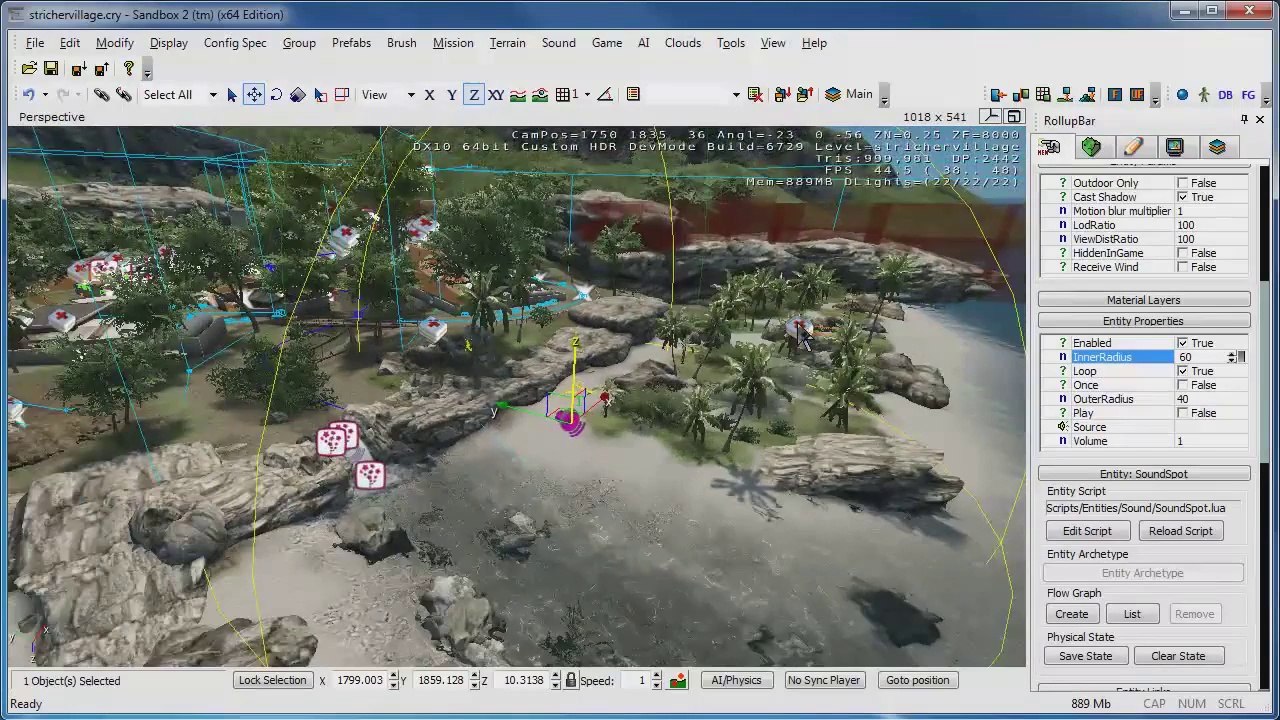Check the Play property checkbox
1280x720 pixels.
(1183, 413)
